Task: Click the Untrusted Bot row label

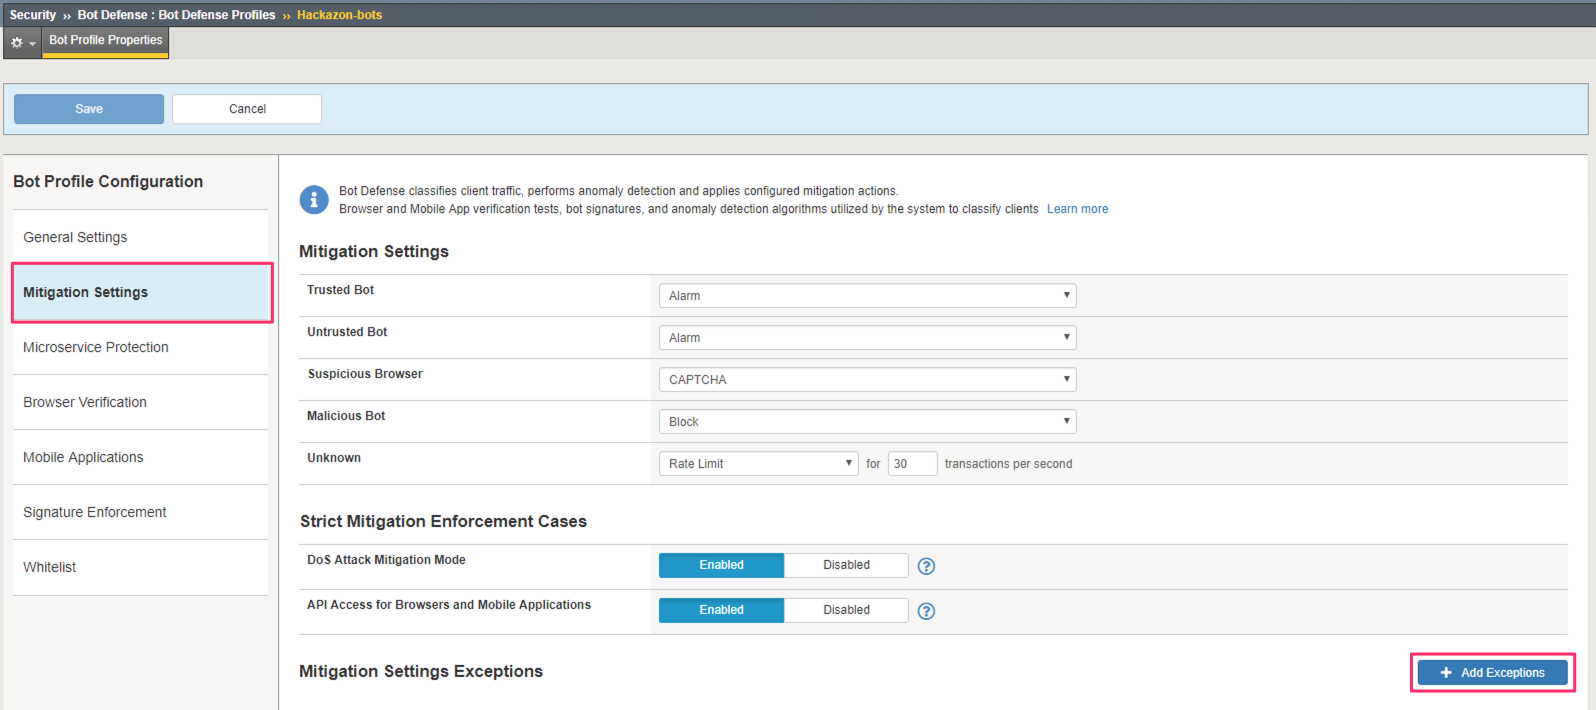Action: [347, 332]
